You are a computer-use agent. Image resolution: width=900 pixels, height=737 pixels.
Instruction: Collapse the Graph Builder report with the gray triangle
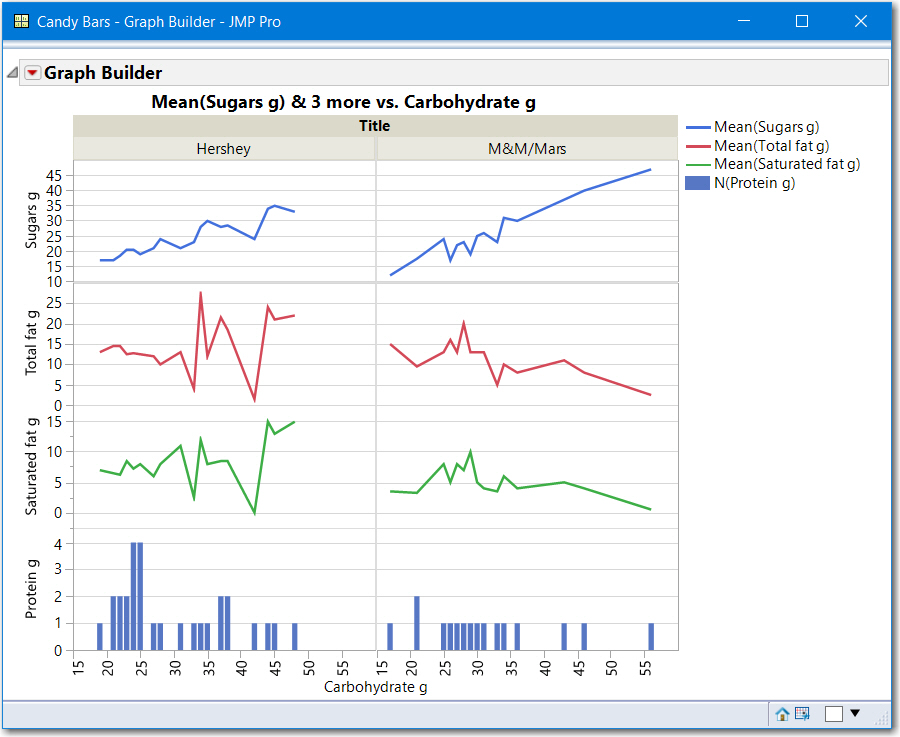(x=10, y=72)
